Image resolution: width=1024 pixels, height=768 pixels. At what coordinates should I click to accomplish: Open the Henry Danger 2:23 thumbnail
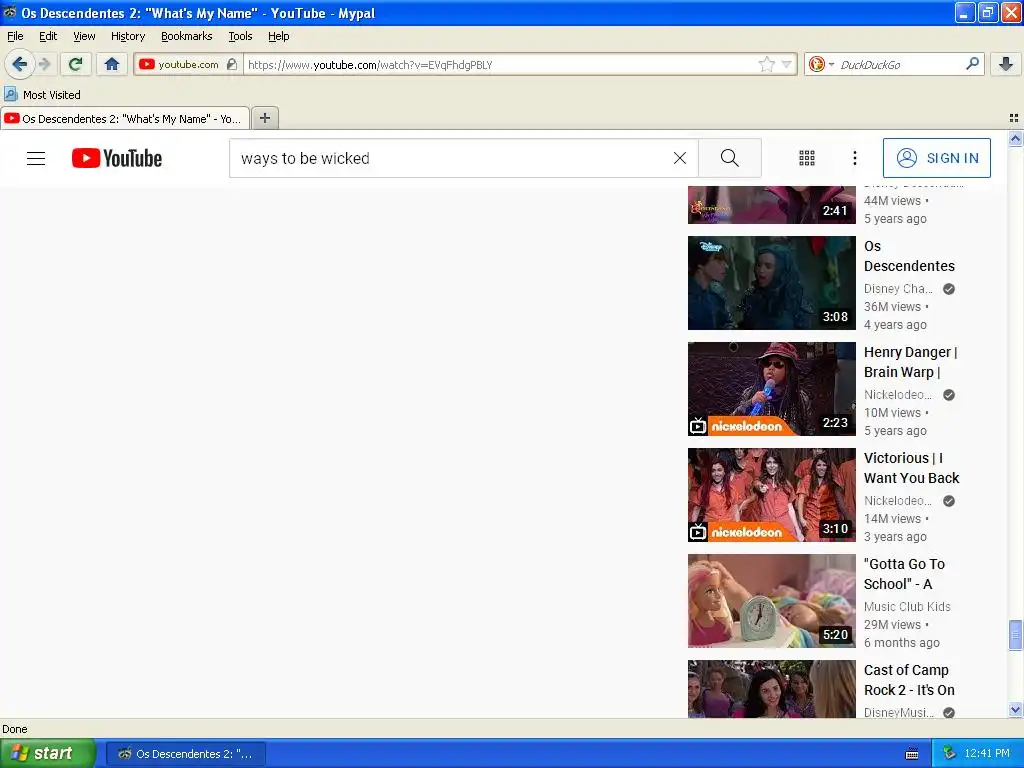pos(771,389)
